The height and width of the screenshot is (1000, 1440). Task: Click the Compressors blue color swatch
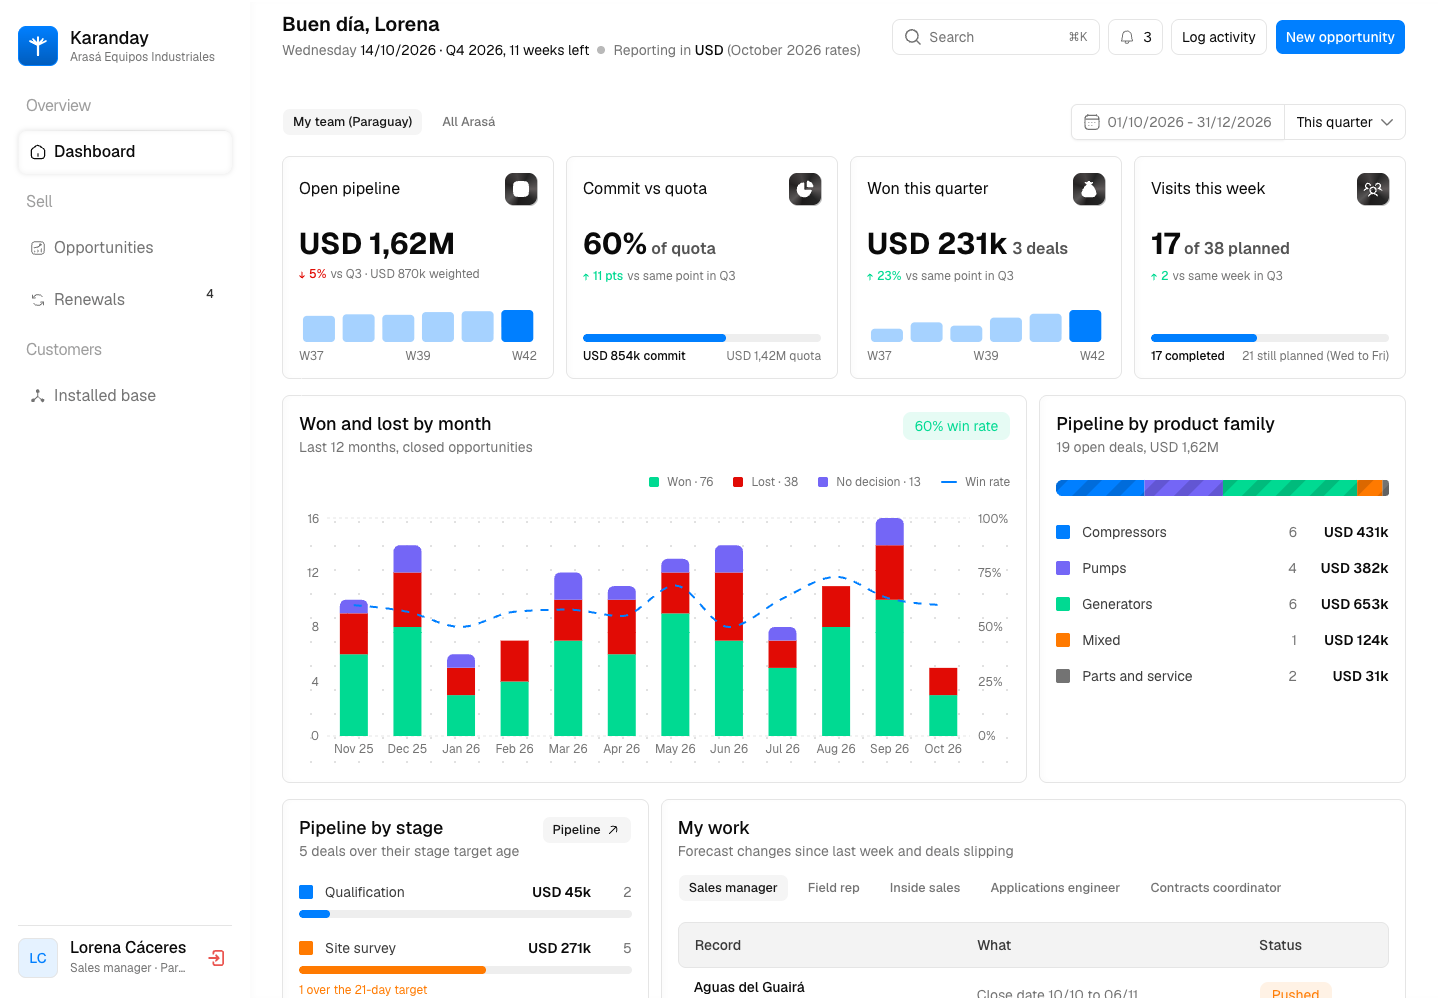coord(1063,532)
